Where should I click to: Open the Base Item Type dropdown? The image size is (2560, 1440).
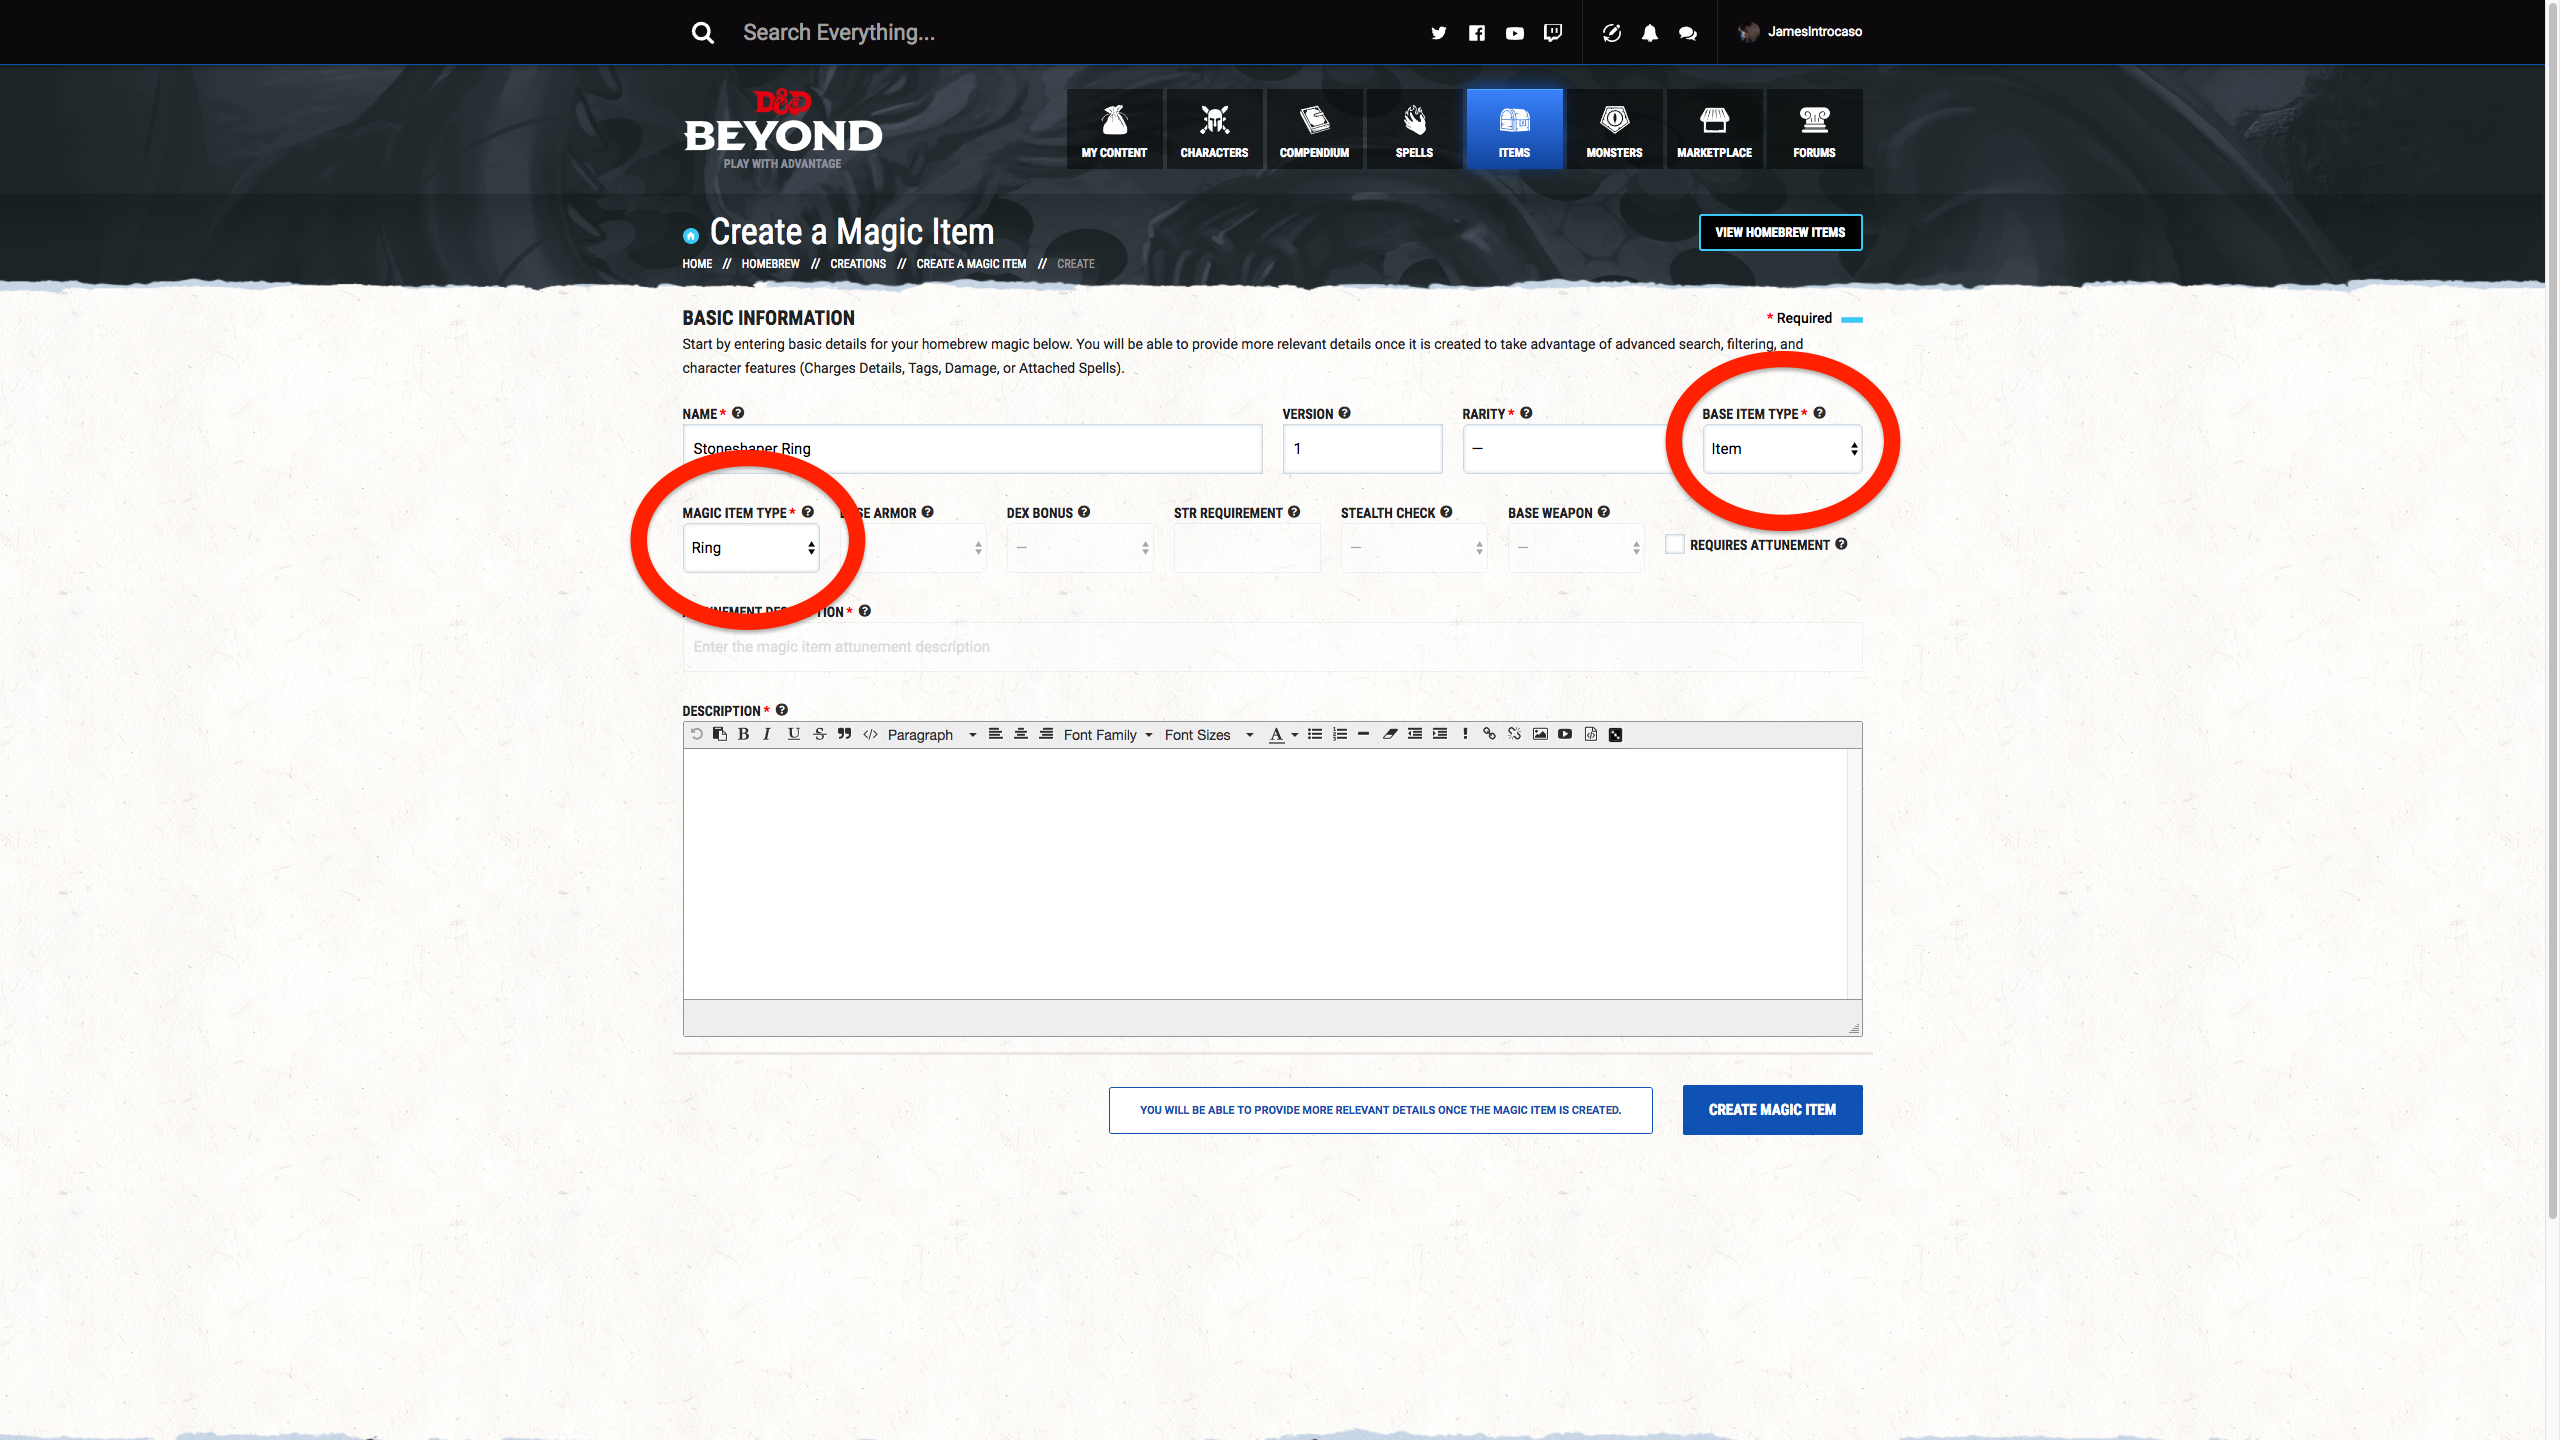point(1782,449)
